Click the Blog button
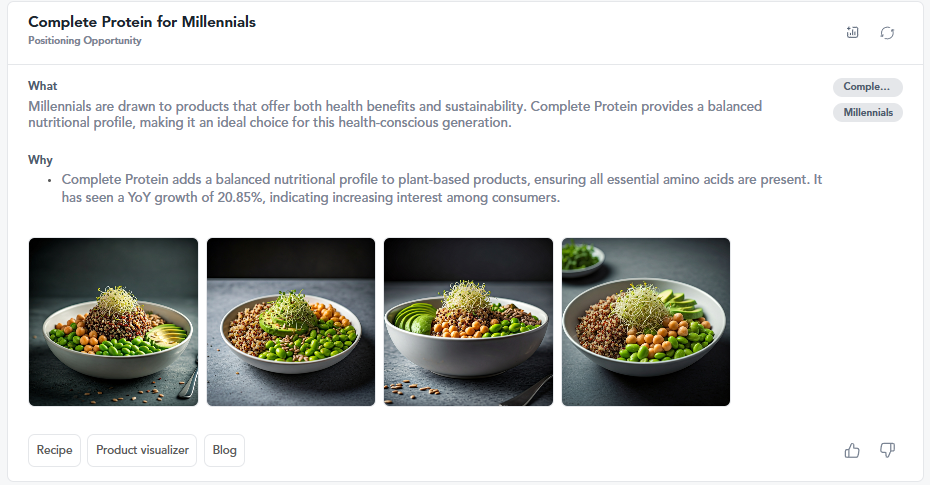 (224, 450)
